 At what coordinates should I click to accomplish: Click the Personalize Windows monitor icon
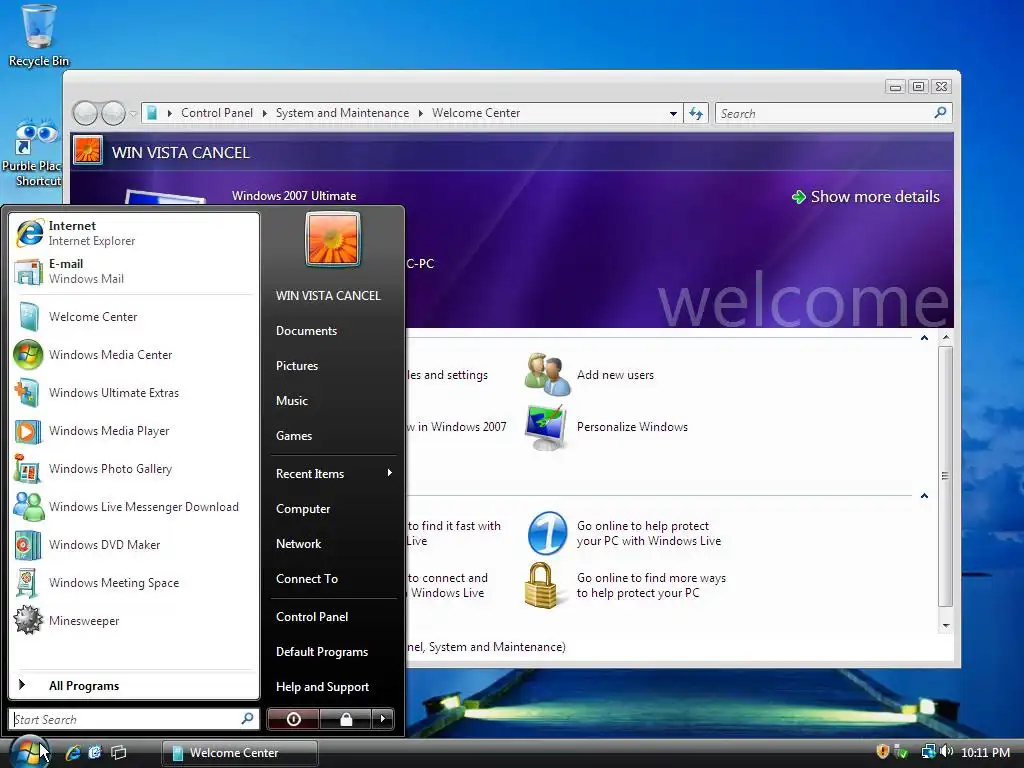point(546,427)
